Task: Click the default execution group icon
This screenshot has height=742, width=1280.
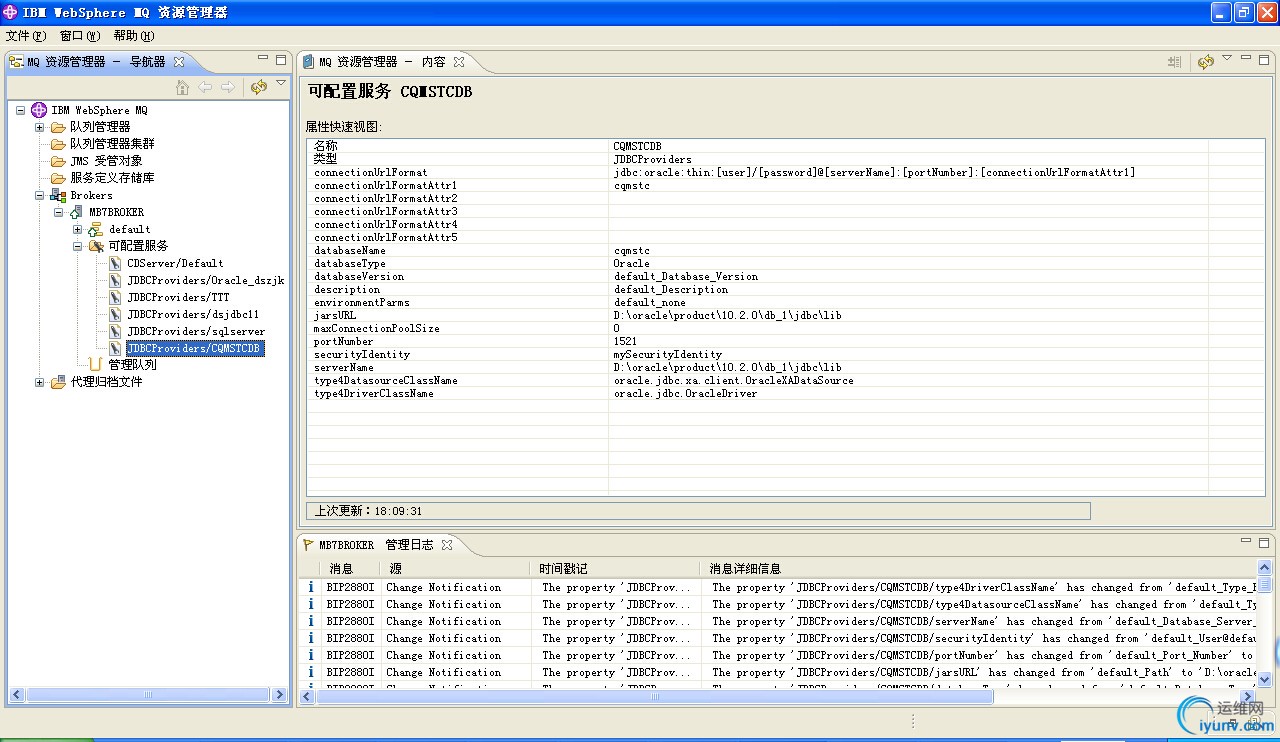Action: (x=95, y=229)
